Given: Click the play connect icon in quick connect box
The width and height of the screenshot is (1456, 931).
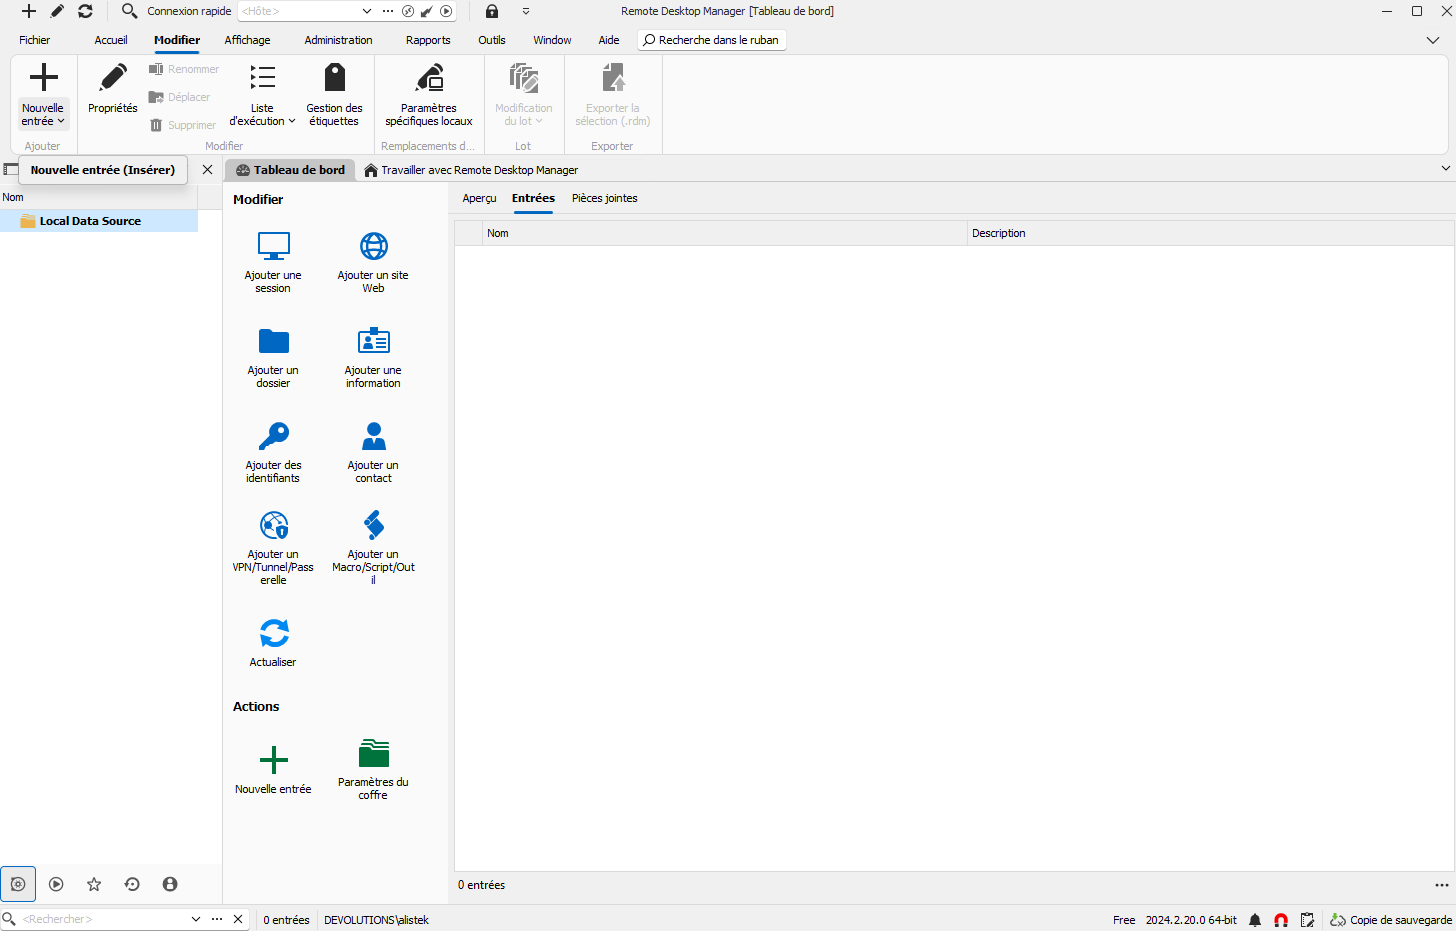Looking at the screenshot, I should 446,11.
